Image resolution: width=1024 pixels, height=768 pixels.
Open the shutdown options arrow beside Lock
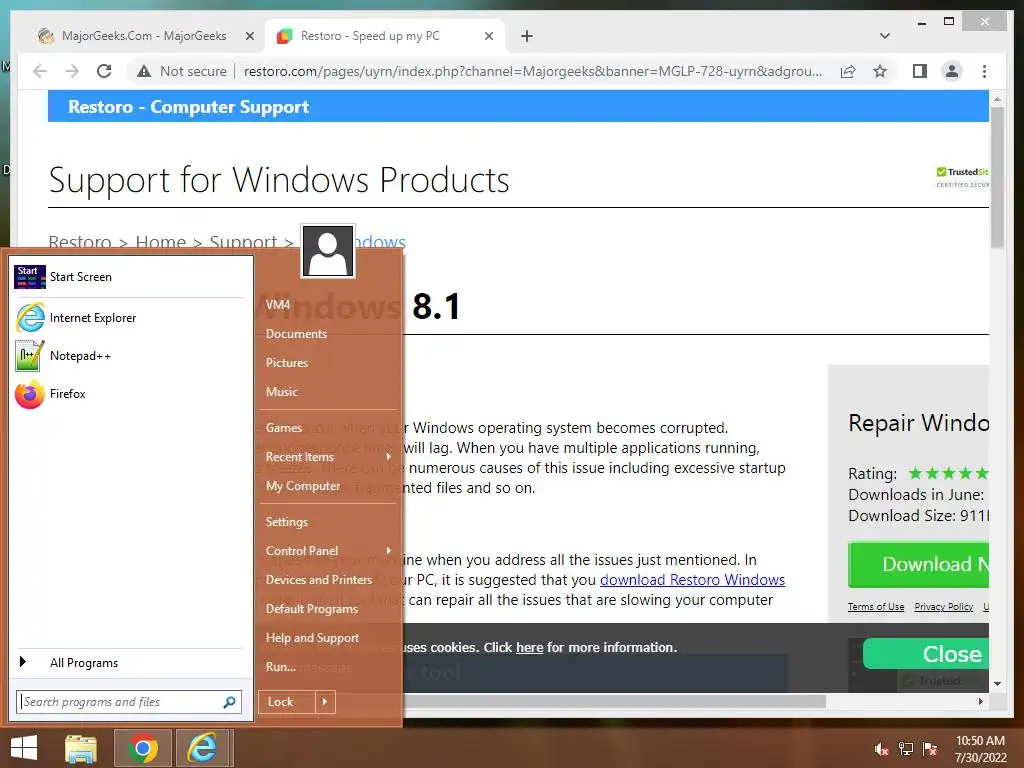(x=325, y=702)
